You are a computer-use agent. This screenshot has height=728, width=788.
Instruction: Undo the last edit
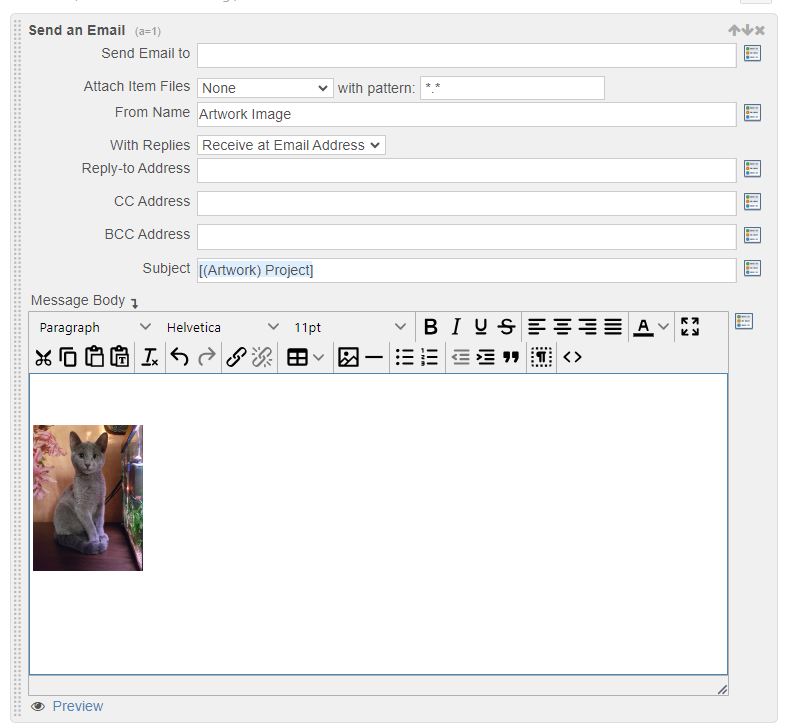pyautogui.click(x=180, y=358)
